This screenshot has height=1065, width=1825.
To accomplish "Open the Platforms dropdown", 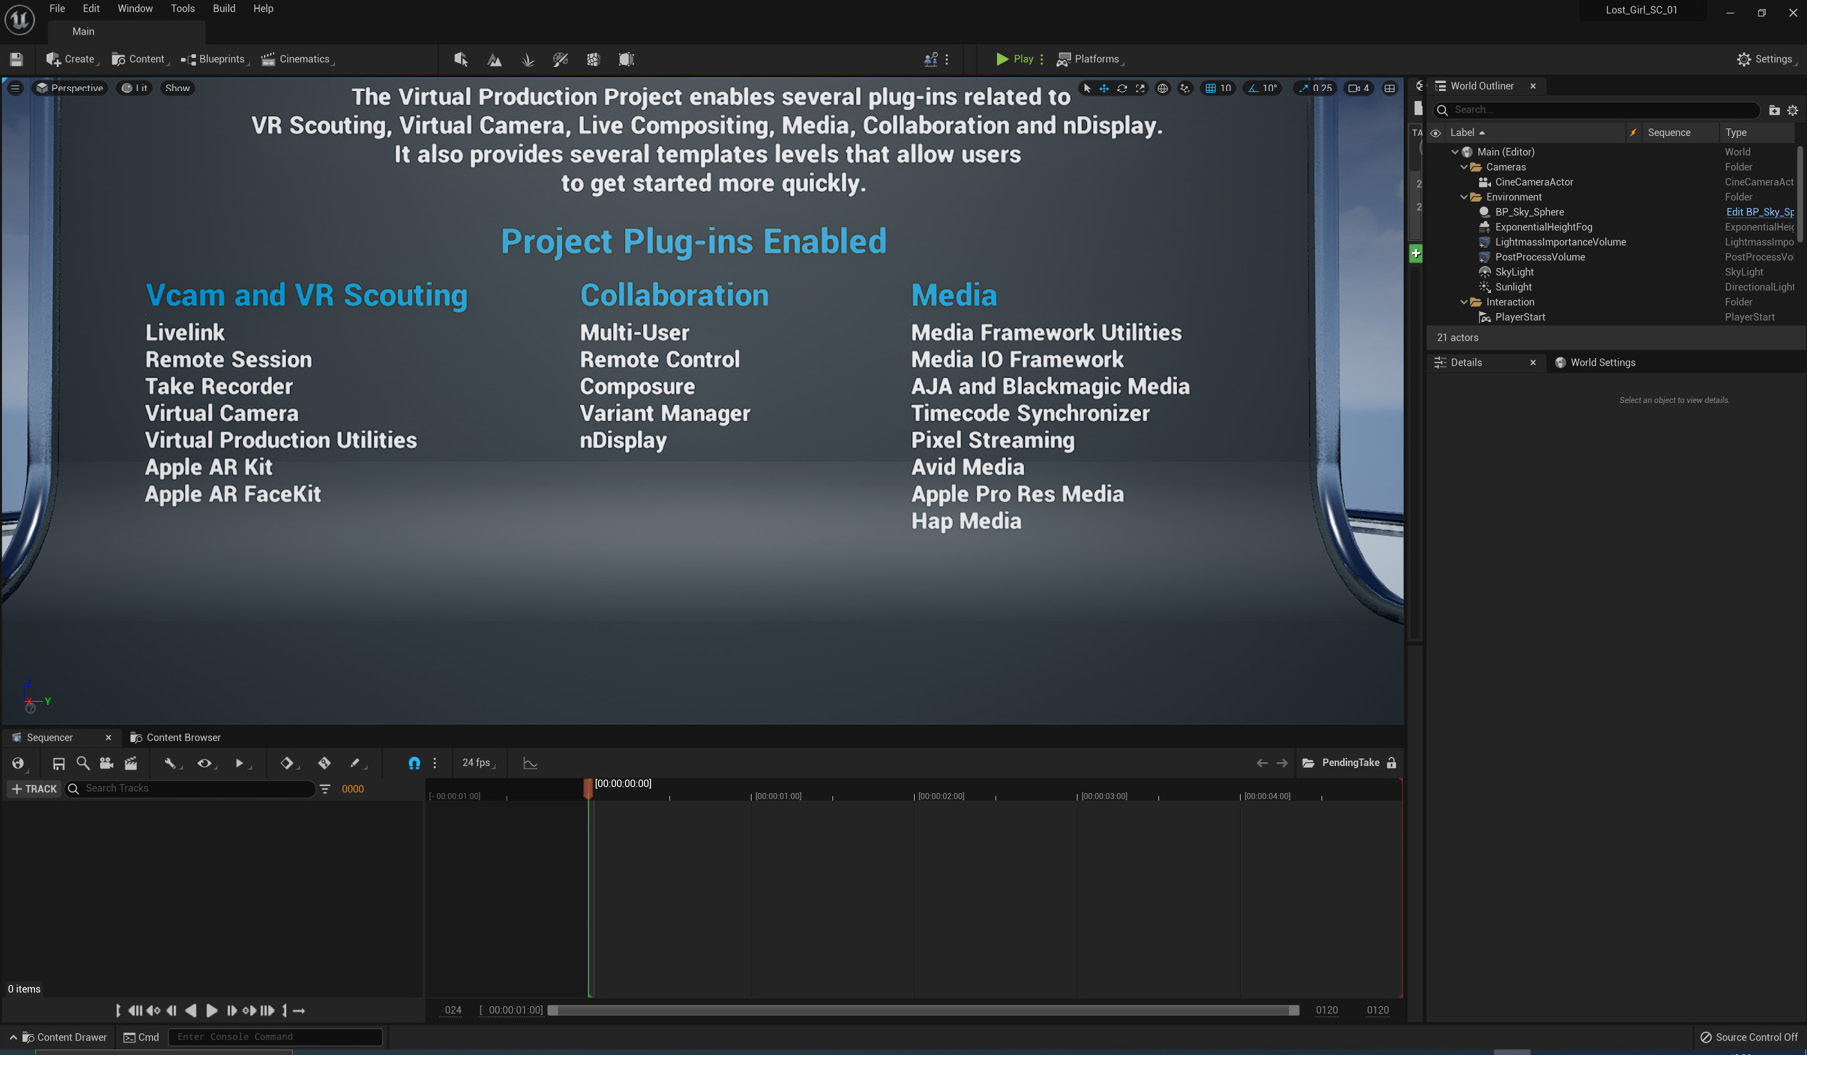I will (x=1089, y=60).
